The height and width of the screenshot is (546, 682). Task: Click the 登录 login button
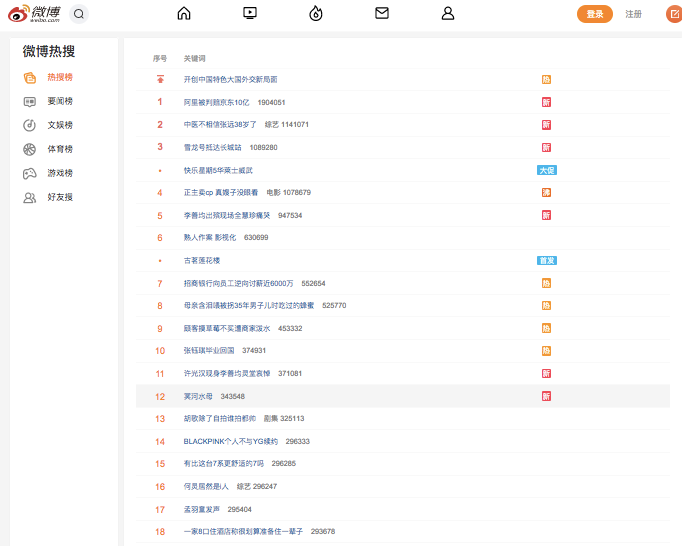click(595, 14)
